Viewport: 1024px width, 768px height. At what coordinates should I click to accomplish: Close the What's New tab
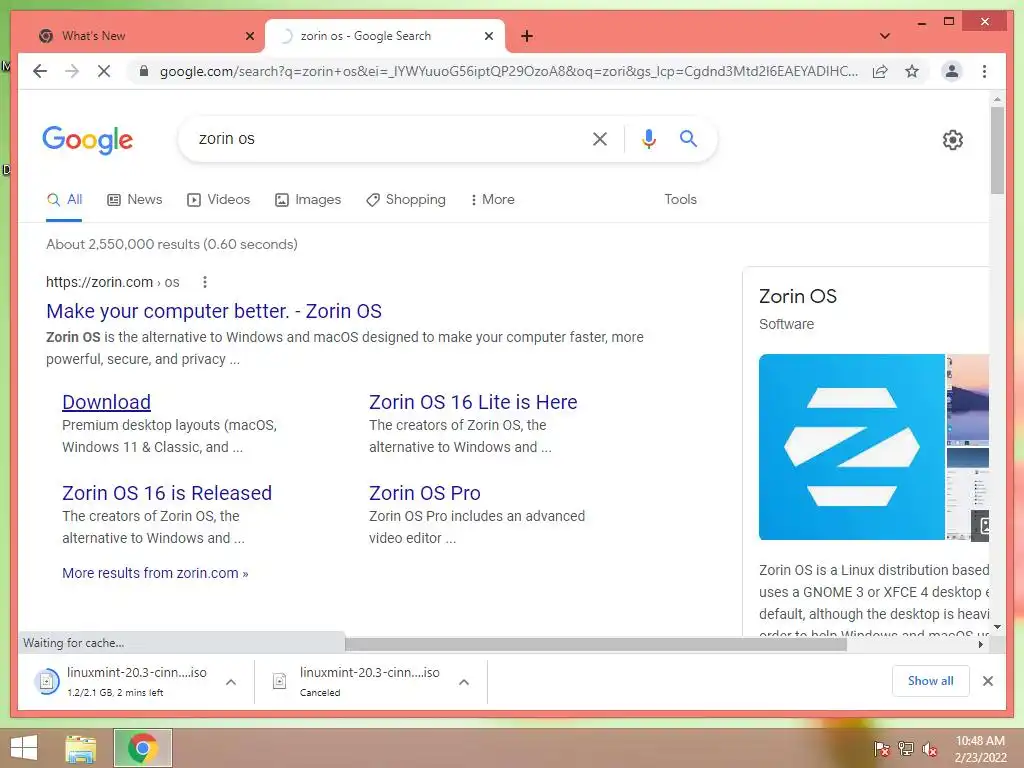(x=249, y=36)
